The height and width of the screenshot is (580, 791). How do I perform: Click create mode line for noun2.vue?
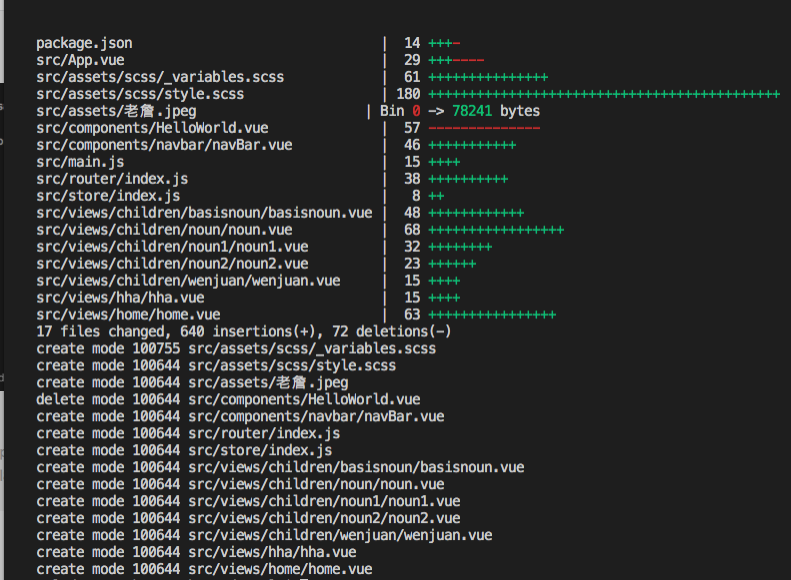[248, 518]
